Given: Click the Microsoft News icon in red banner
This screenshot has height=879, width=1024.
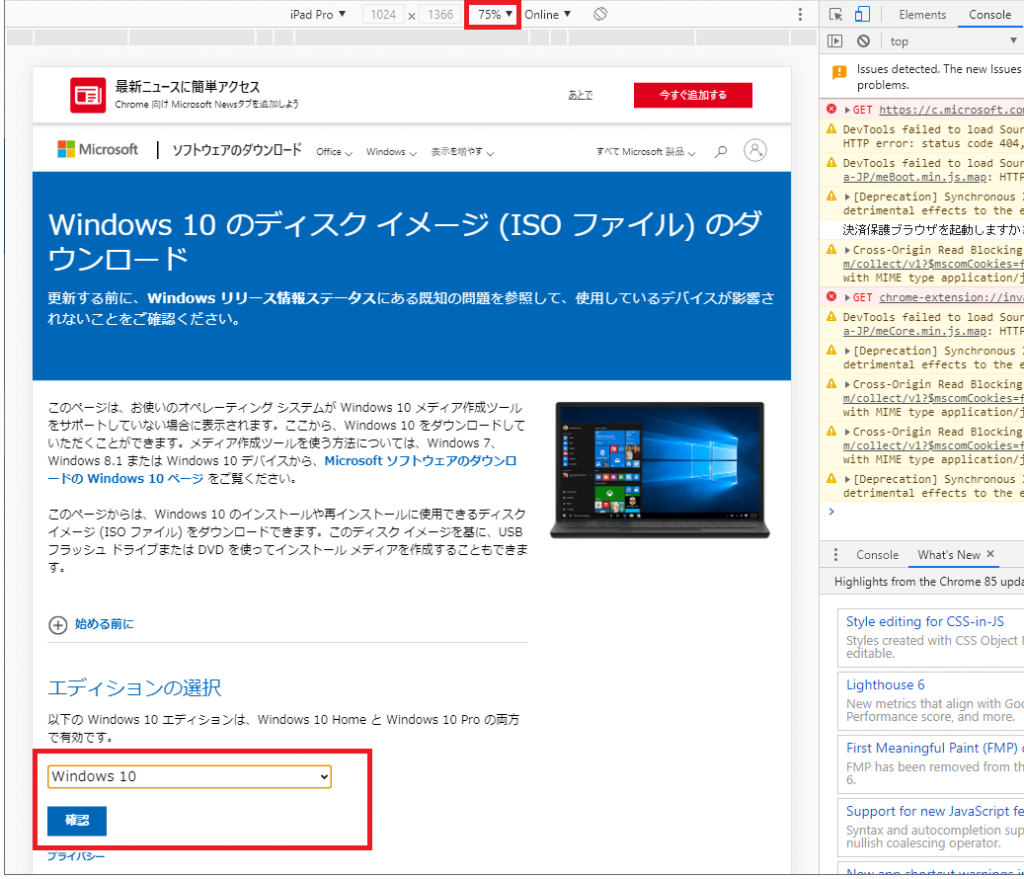Looking at the screenshot, I should 88,94.
